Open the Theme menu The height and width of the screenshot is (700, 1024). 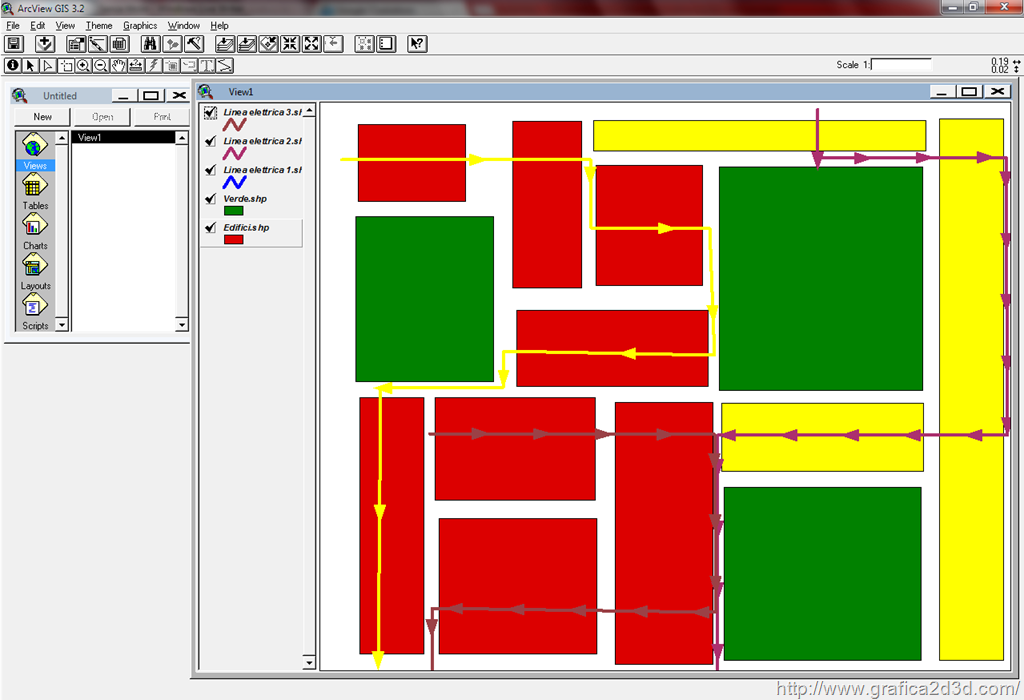pos(99,25)
